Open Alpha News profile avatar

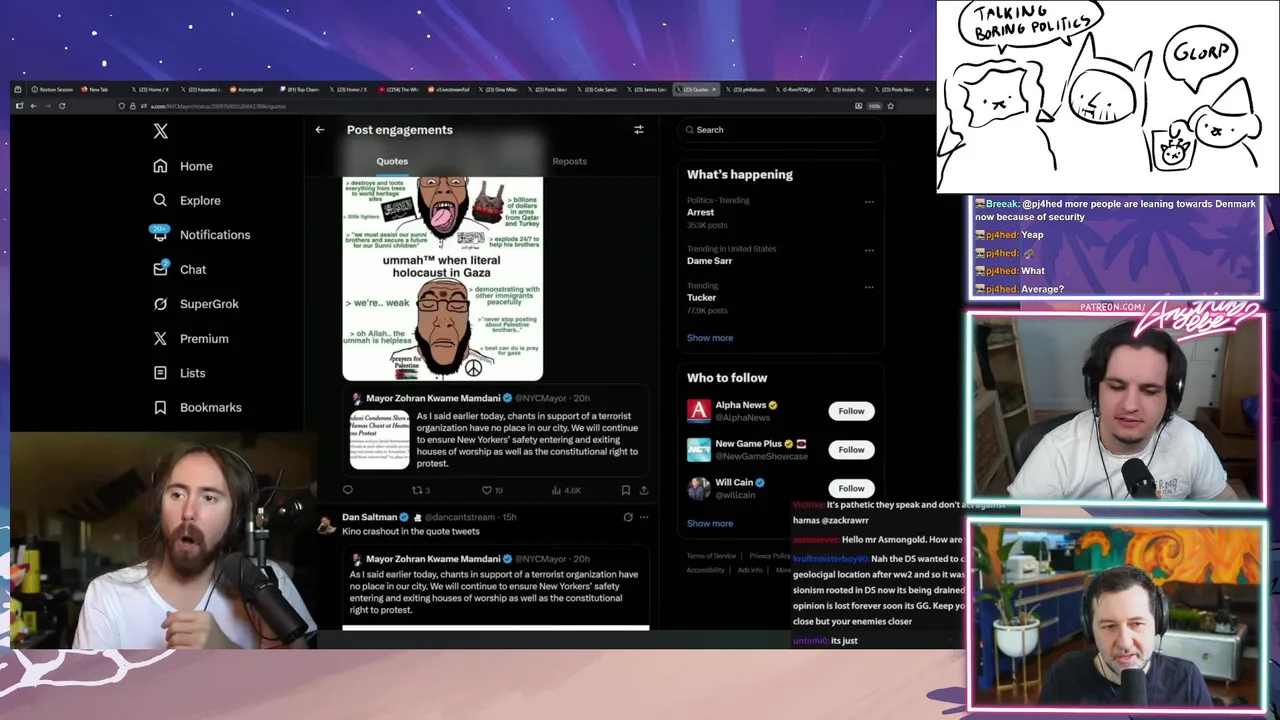pyautogui.click(x=699, y=411)
